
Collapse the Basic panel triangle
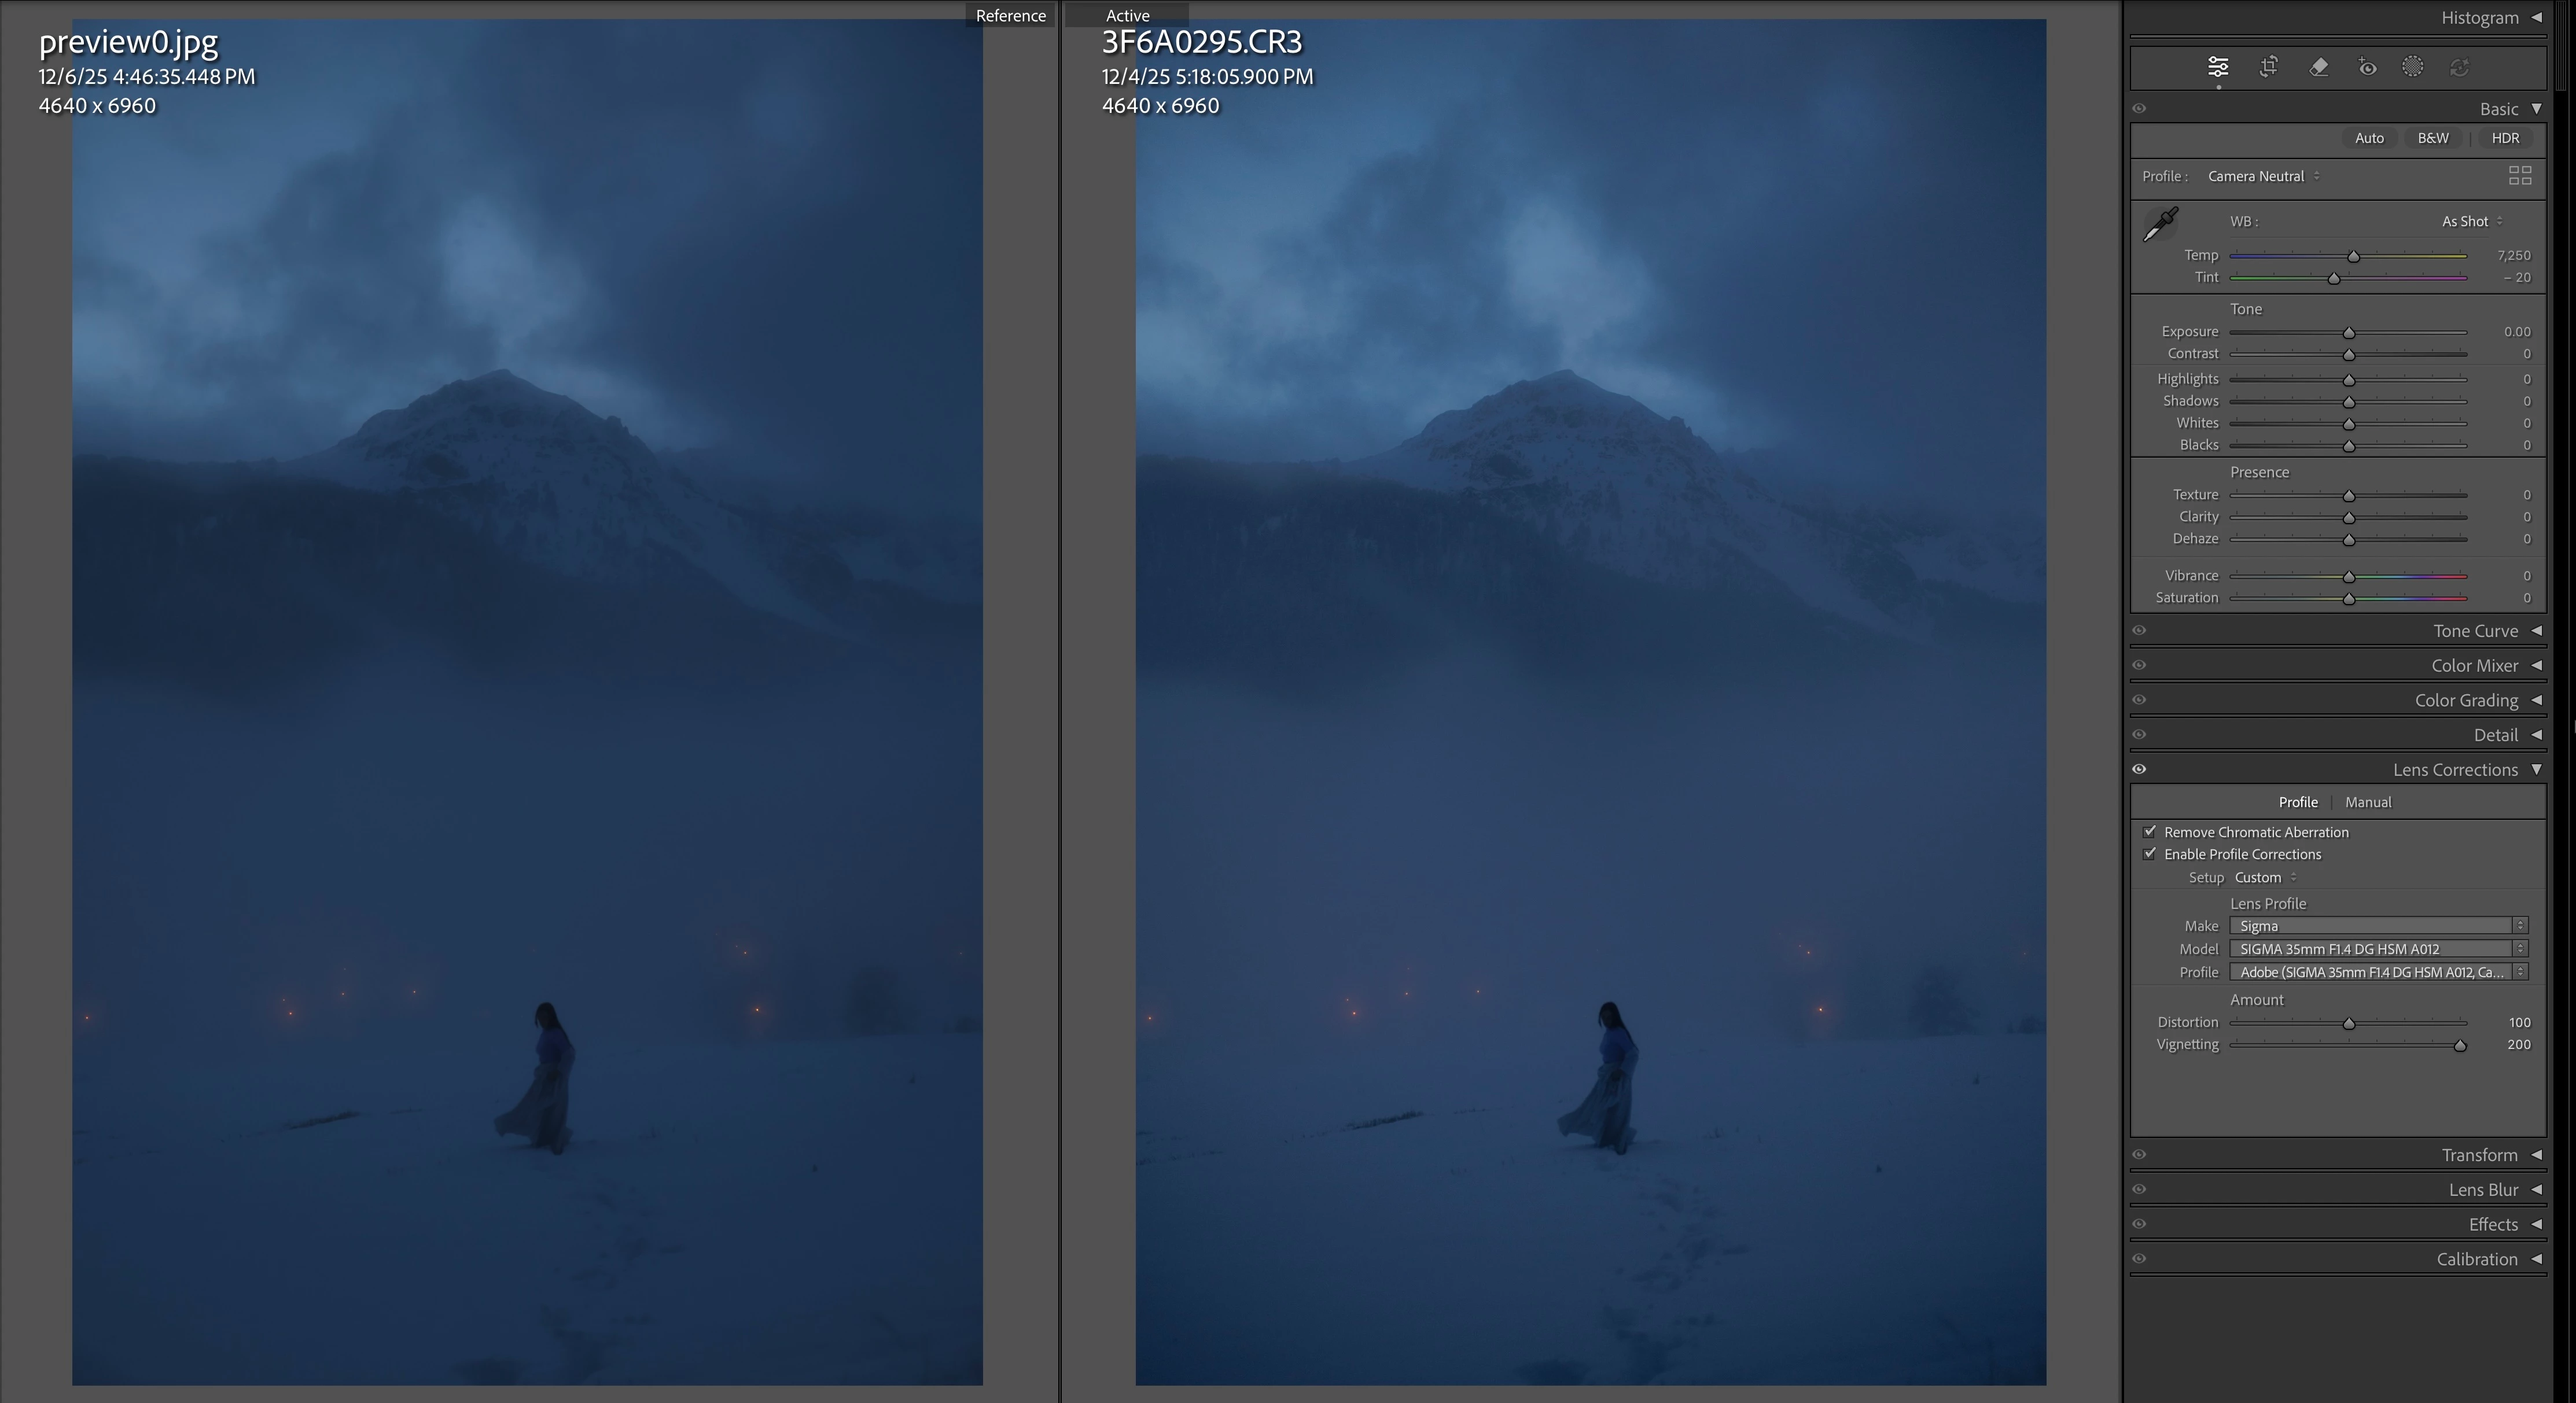pos(2536,108)
